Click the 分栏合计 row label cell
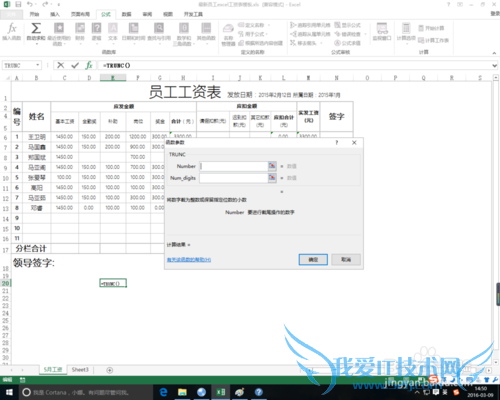 (31, 248)
